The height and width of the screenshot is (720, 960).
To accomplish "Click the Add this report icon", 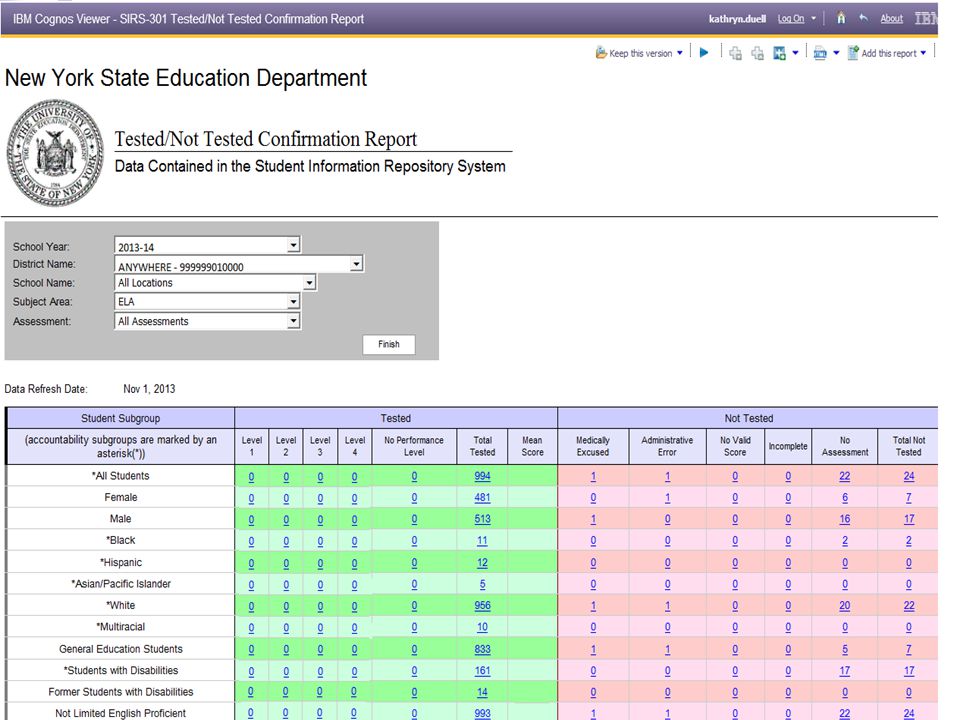I will (853, 53).
